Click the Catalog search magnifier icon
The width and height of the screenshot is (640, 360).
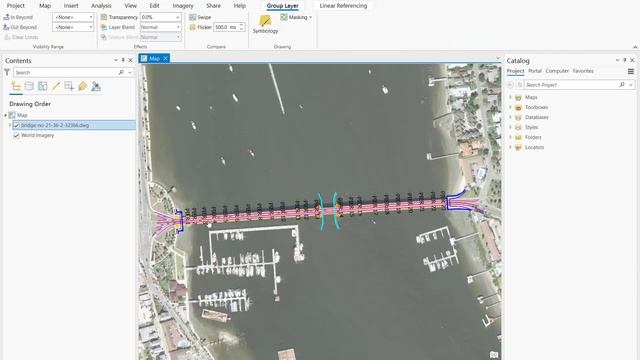[622, 84]
